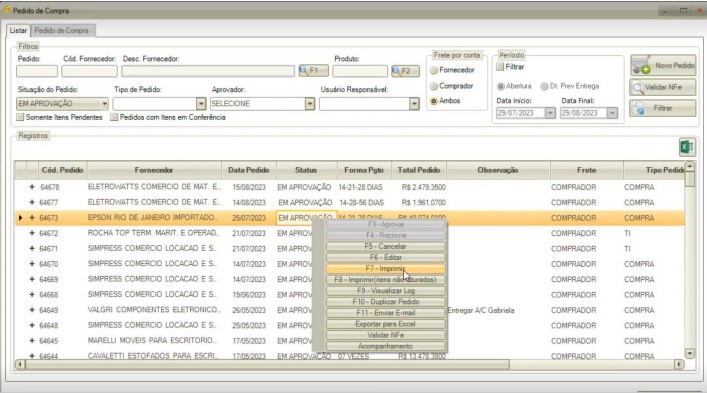Switch to the Pedido de Compra tab

click(x=62, y=31)
